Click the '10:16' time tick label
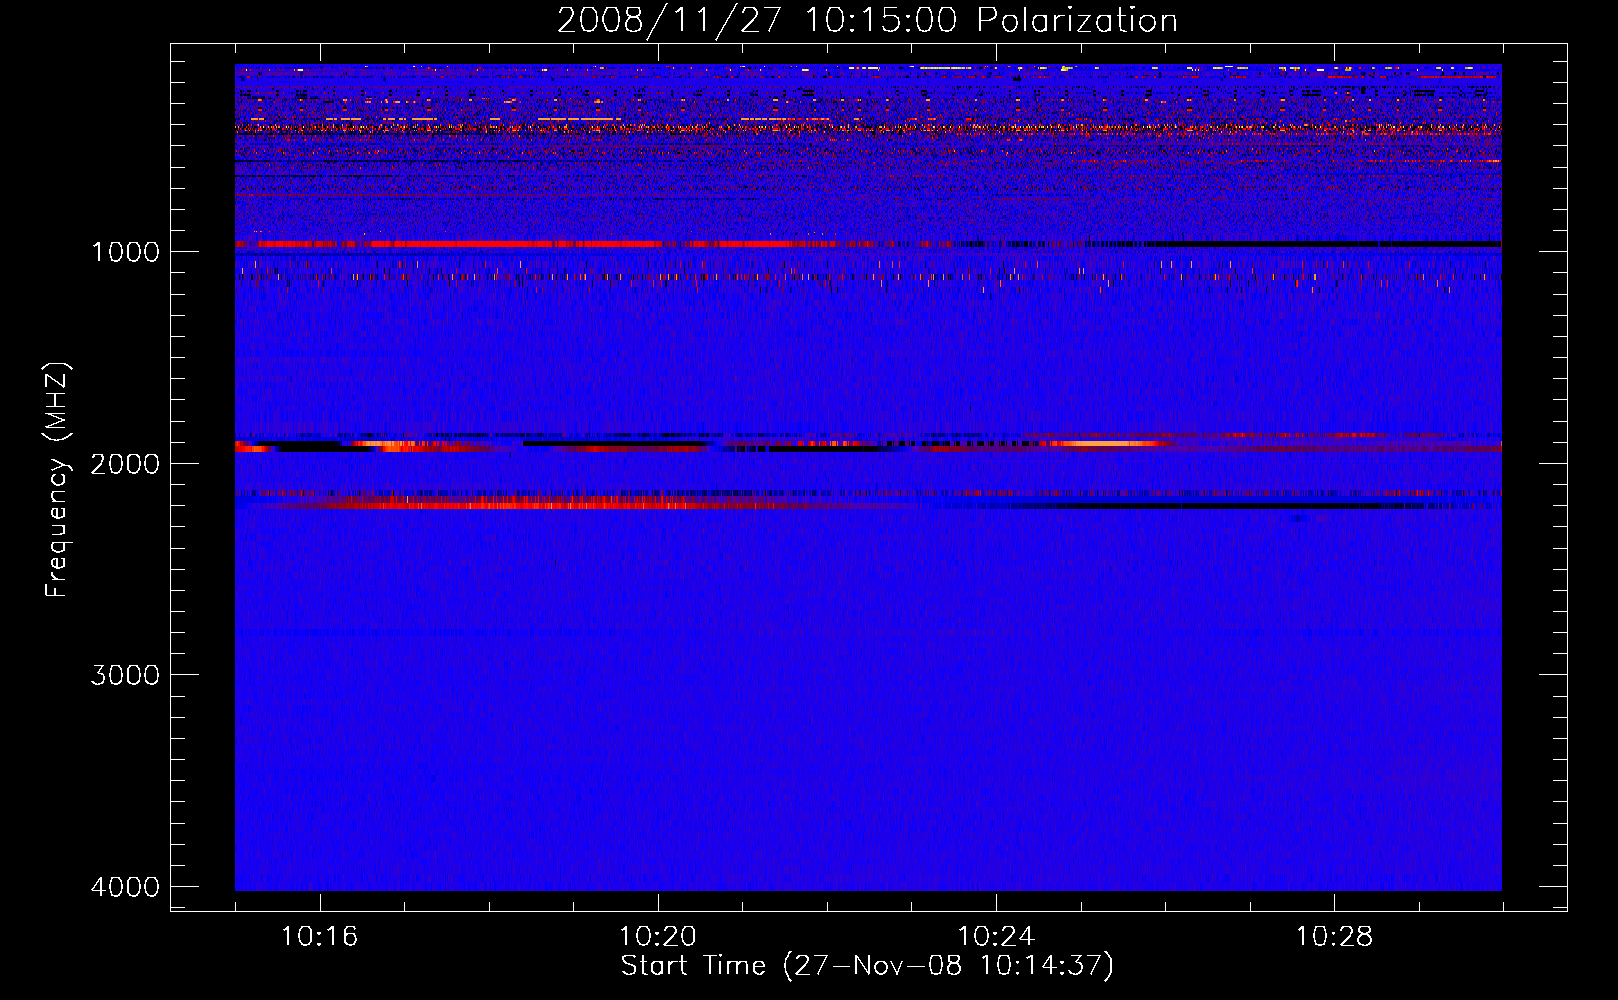The width and height of the screenshot is (1618, 1000). point(319,936)
